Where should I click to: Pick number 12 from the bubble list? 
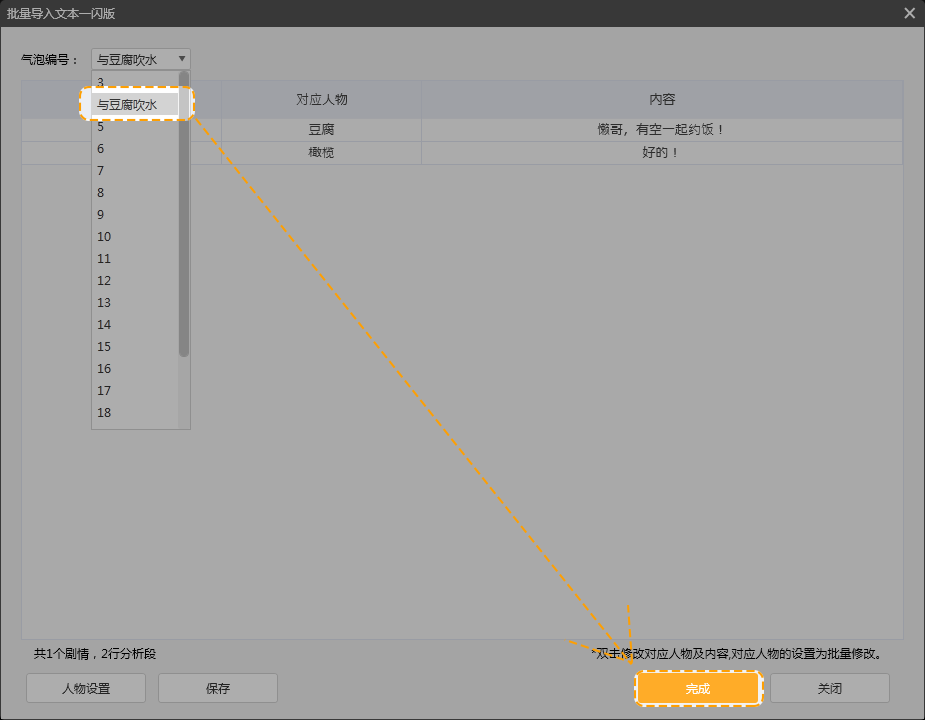pyautogui.click(x=104, y=281)
